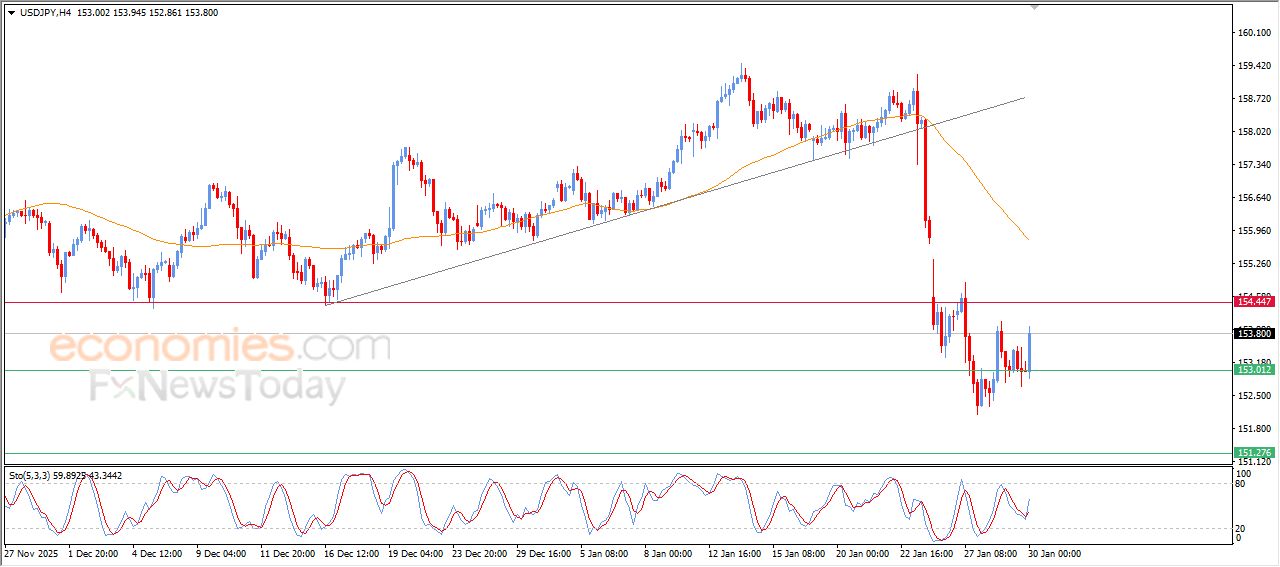Click the green 153.012 price level tag
This screenshot has height=567, width=1280.
tap(1254, 370)
